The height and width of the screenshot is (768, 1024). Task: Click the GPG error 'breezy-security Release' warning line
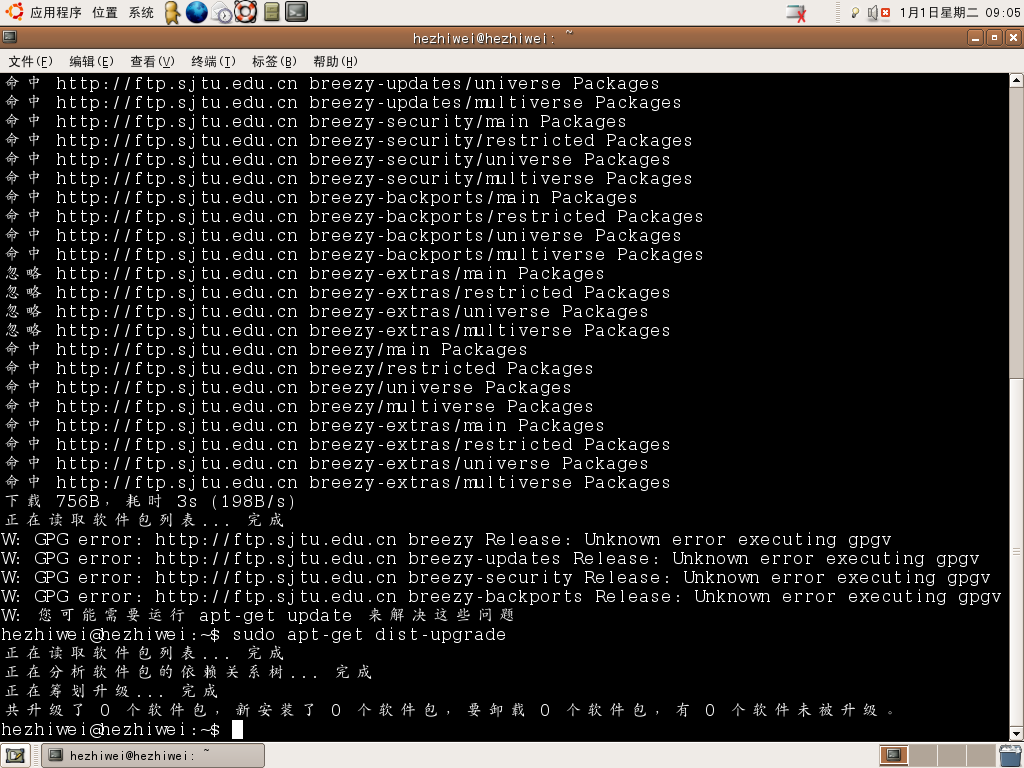(x=496, y=577)
